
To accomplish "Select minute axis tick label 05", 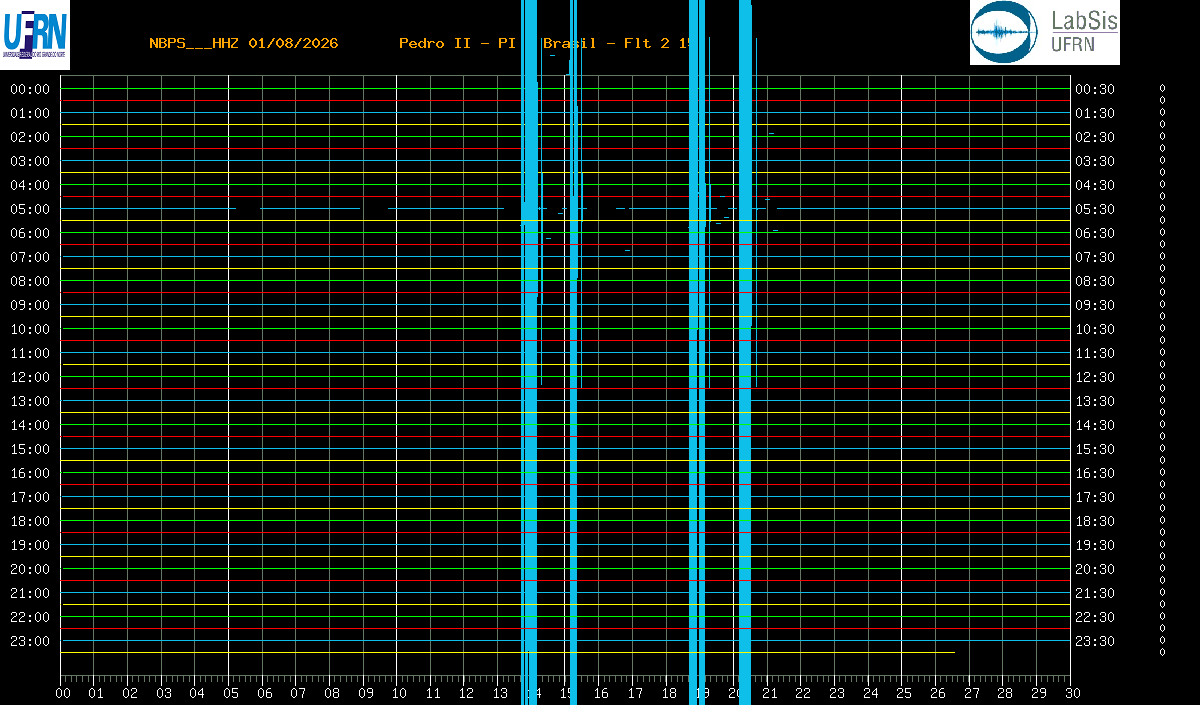I will (231, 693).
